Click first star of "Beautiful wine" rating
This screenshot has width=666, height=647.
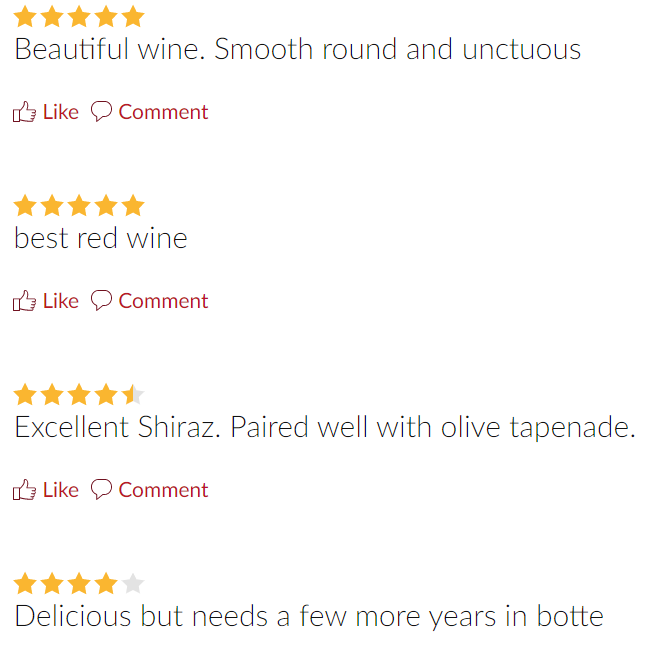coord(25,16)
